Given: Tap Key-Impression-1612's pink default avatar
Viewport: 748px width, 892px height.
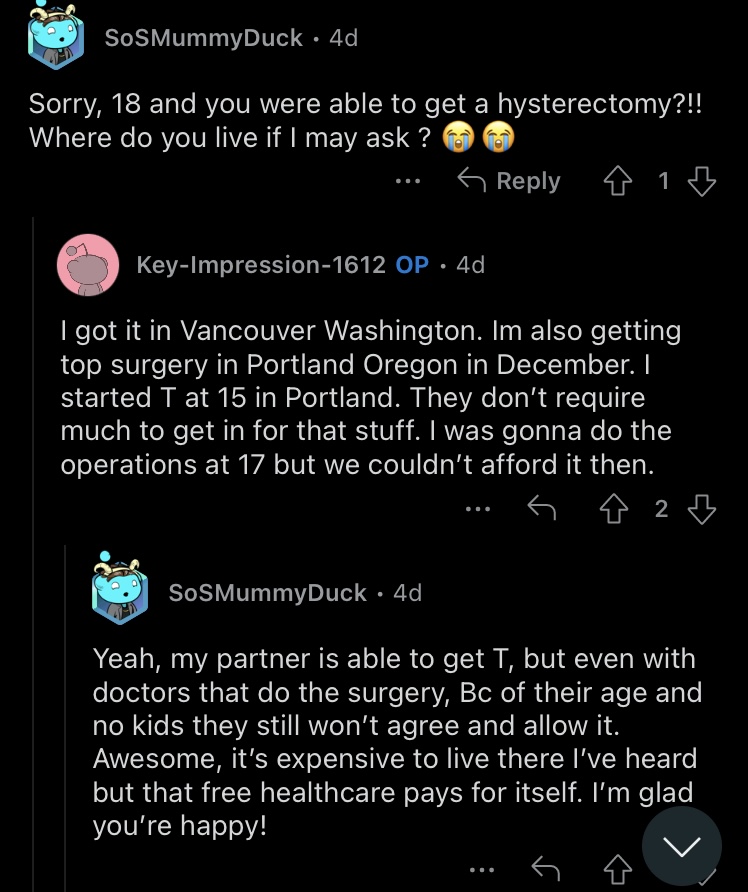Looking at the screenshot, I should coord(88,265).
